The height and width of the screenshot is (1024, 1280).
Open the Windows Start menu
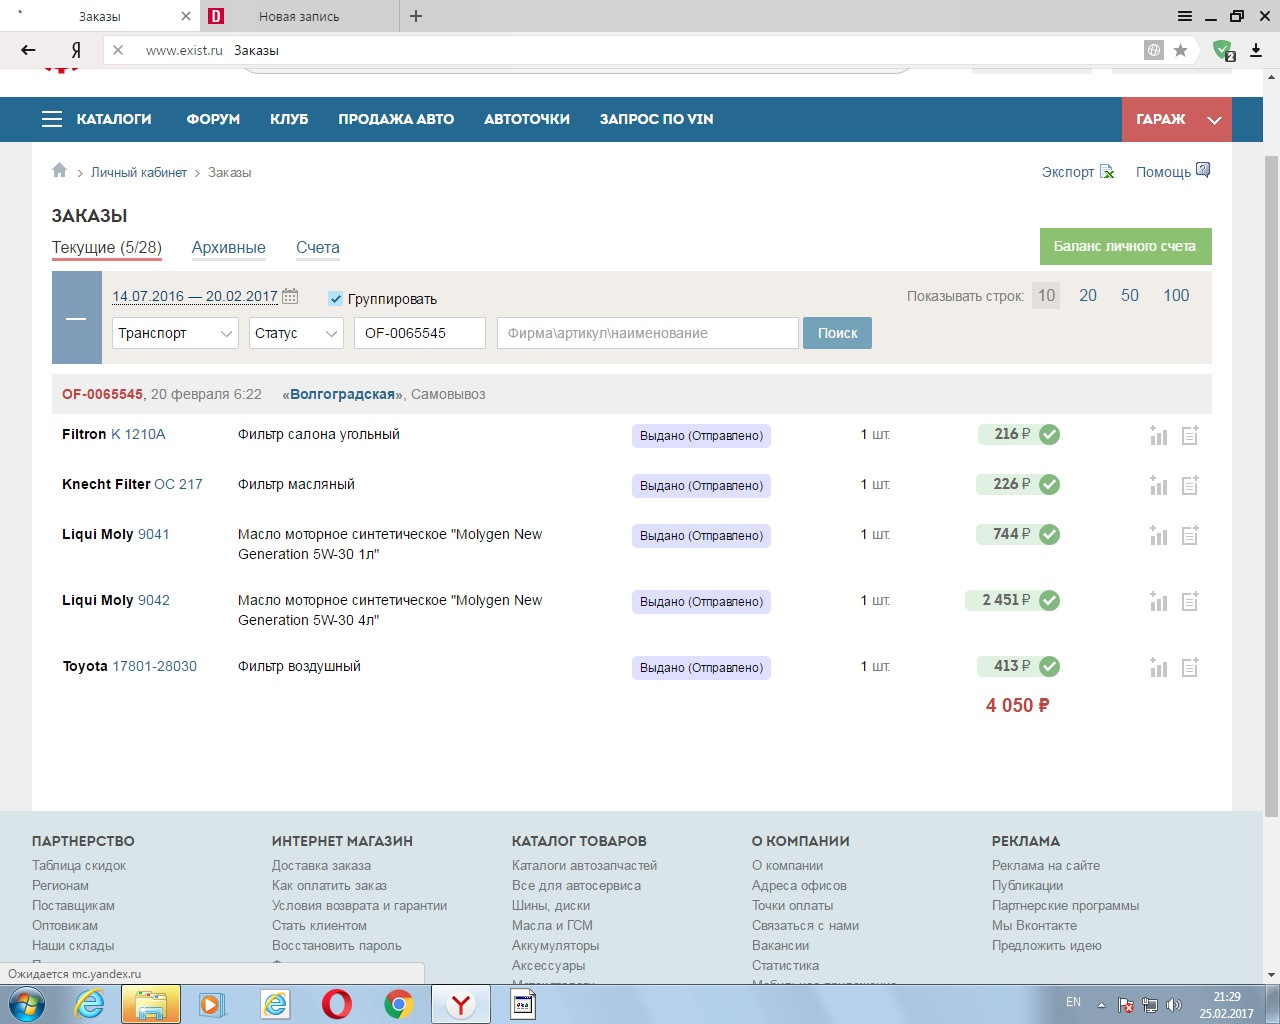[27, 1004]
